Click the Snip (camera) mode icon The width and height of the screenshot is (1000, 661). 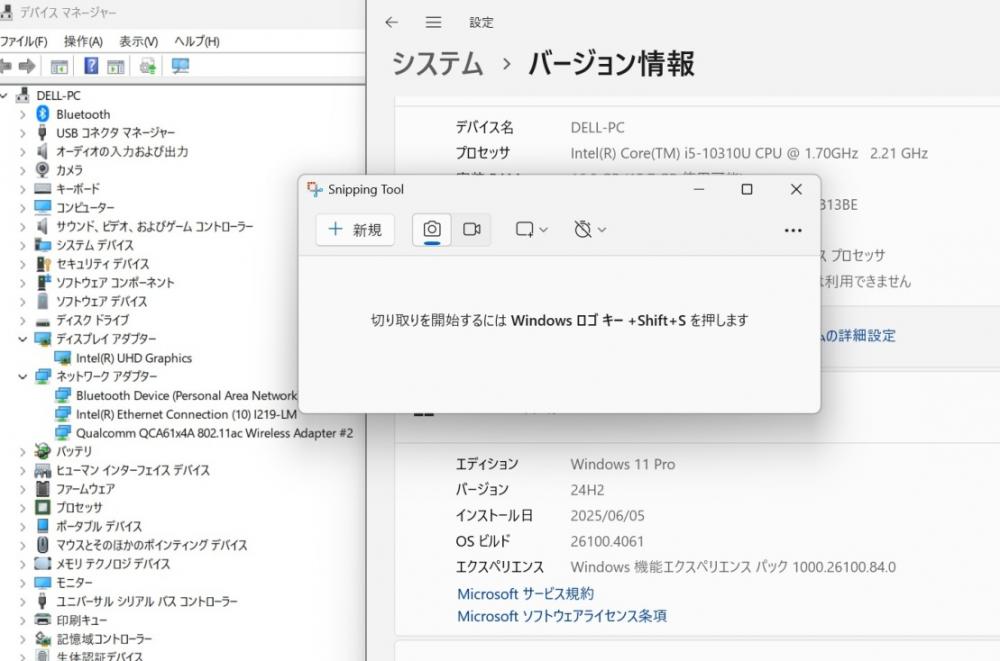[432, 230]
